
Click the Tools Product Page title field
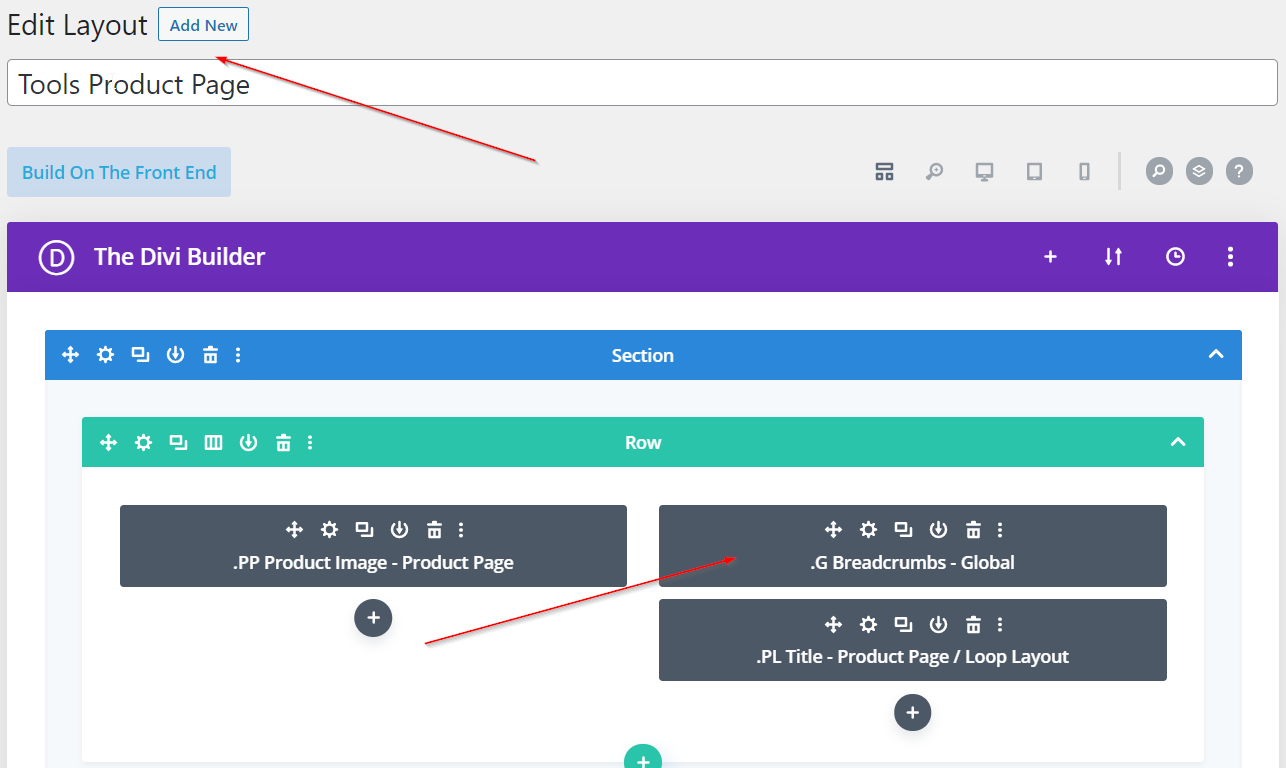point(642,84)
